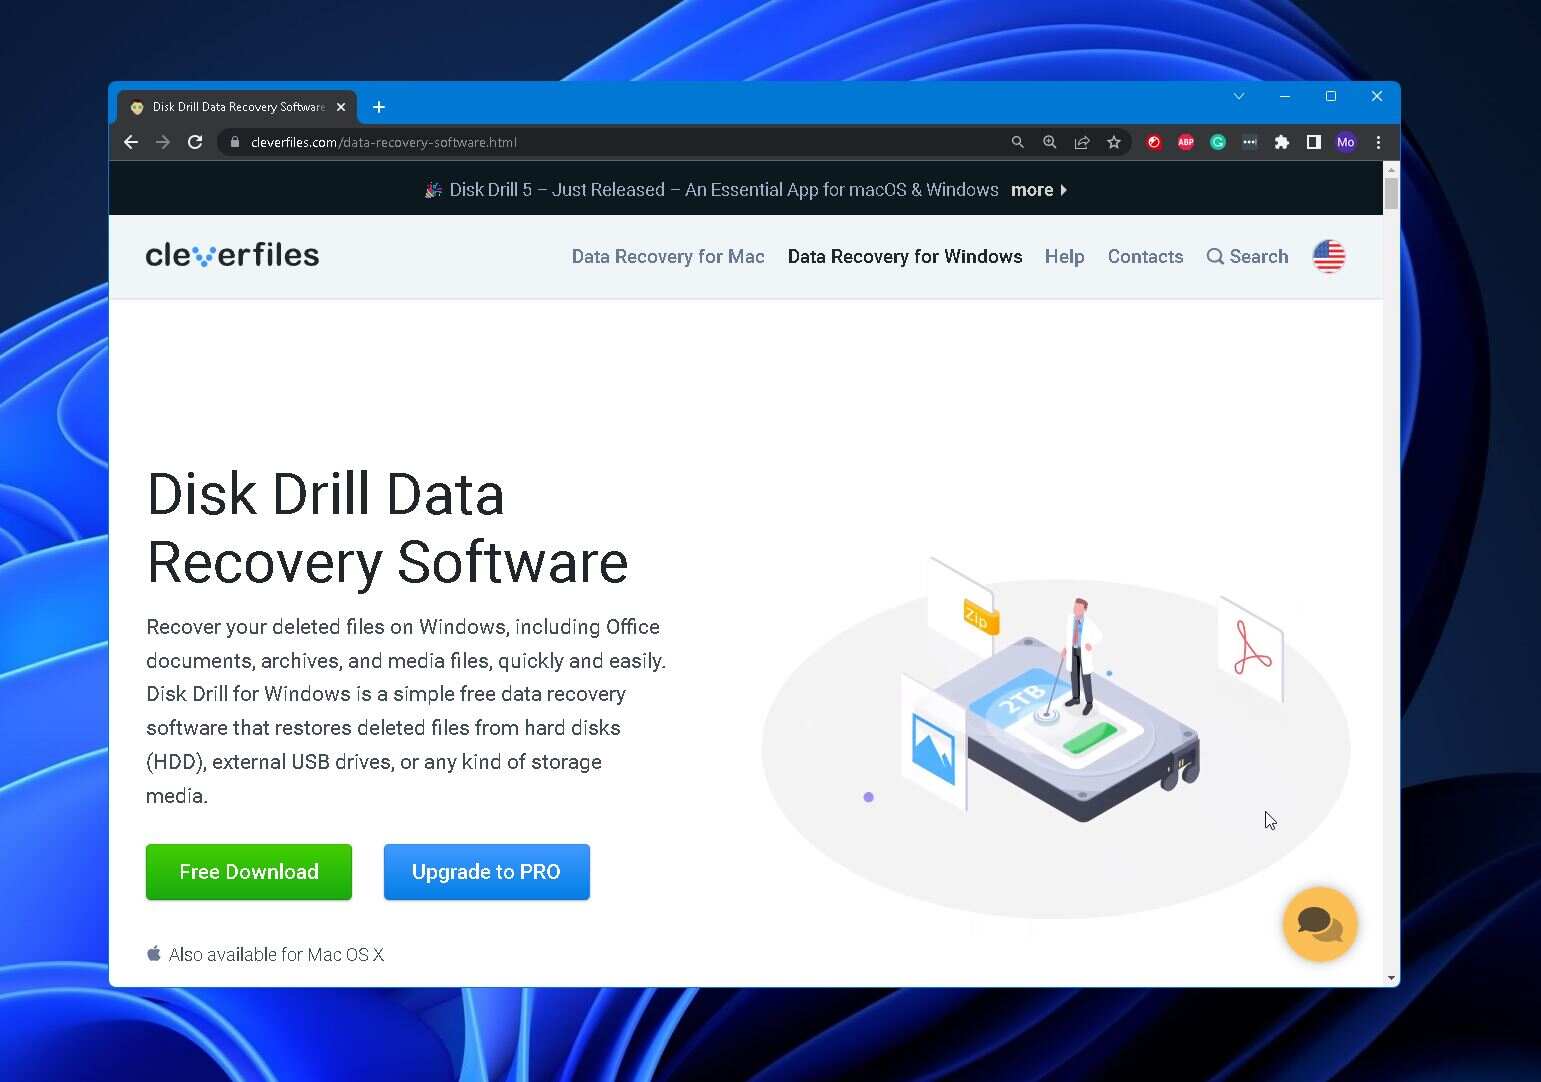Click the Free Download button
The height and width of the screenshot is (1082, 1541).
[x=249, y=872]
